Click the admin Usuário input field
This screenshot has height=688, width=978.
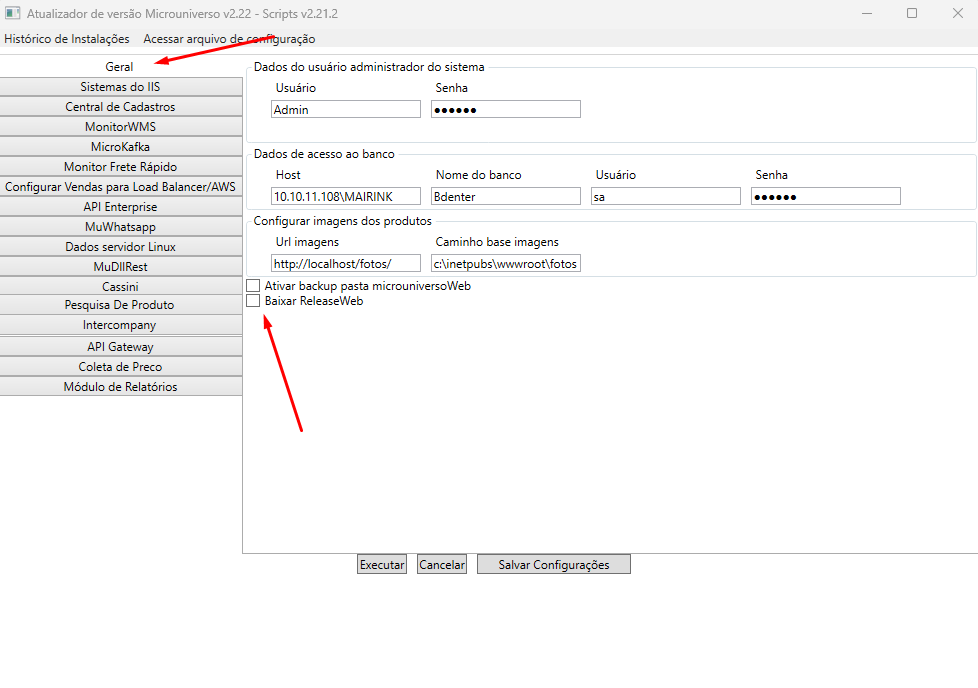346,110
